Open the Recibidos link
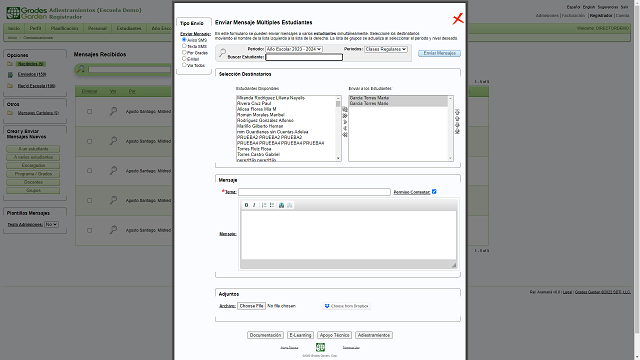Viewport: 640px width, 360px height. point(31,64)
